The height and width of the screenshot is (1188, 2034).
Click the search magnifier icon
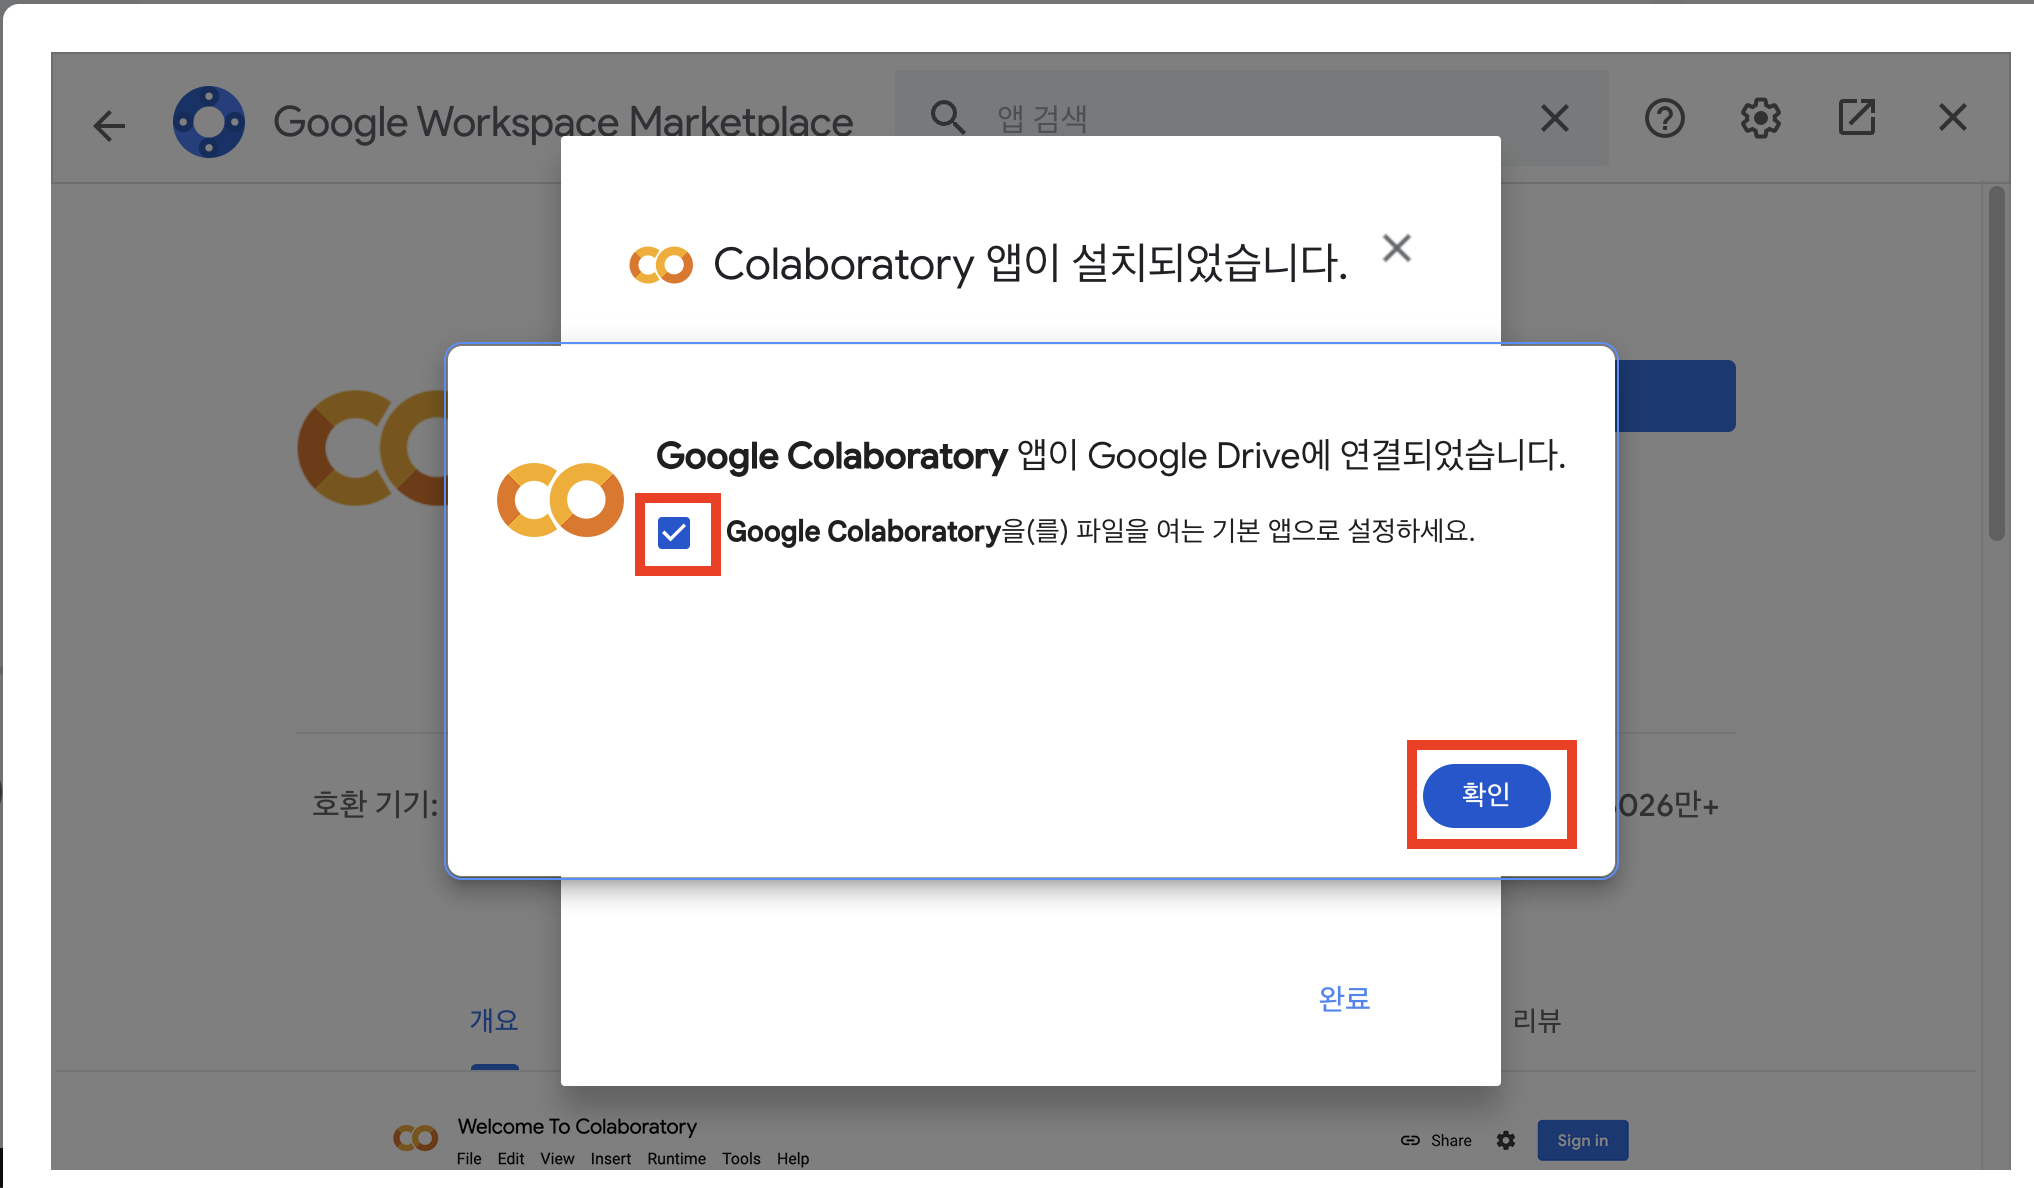coord(947,118)
